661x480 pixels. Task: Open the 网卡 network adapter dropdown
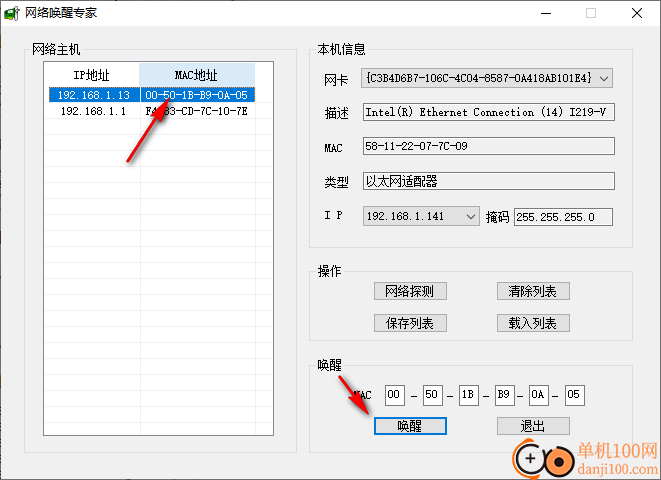pos(486,78)
